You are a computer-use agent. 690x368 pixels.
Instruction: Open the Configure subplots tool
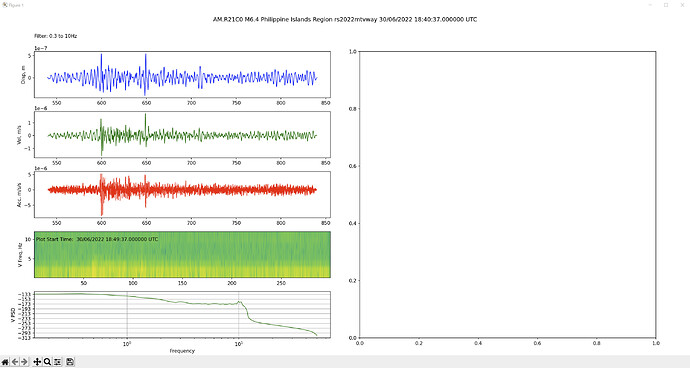tap(57, 362)
